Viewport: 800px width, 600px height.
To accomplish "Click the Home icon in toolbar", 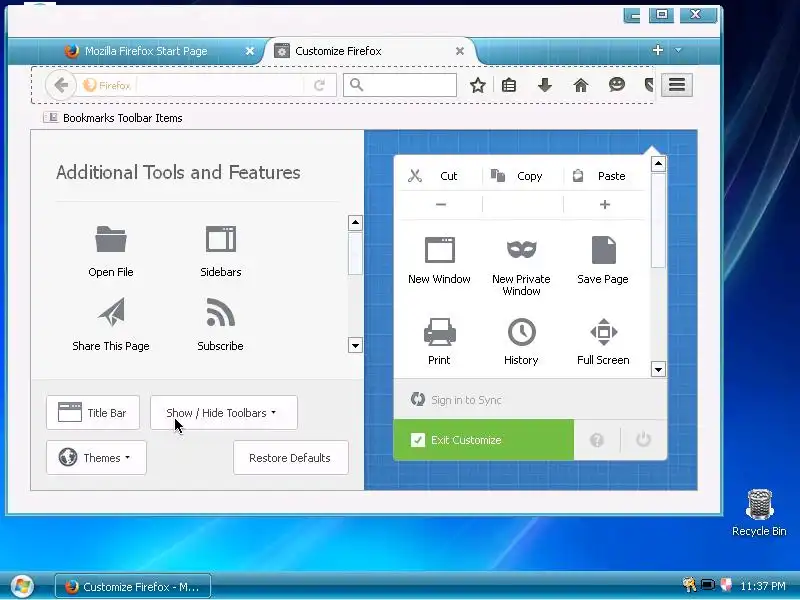I will [x=581, y=85].
